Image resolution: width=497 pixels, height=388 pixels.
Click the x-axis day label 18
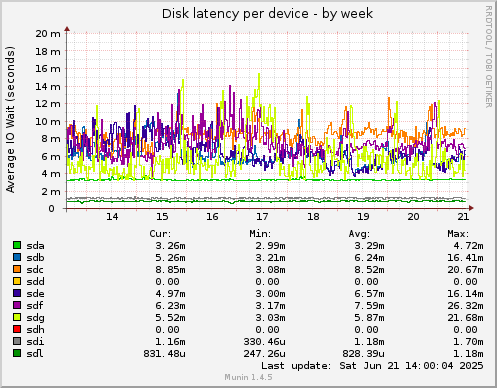(313, 217)
